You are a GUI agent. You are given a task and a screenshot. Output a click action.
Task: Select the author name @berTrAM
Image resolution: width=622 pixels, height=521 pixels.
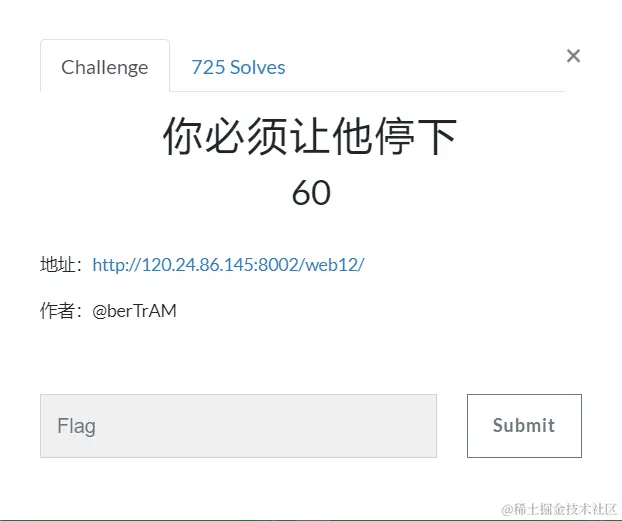[134, 311]
